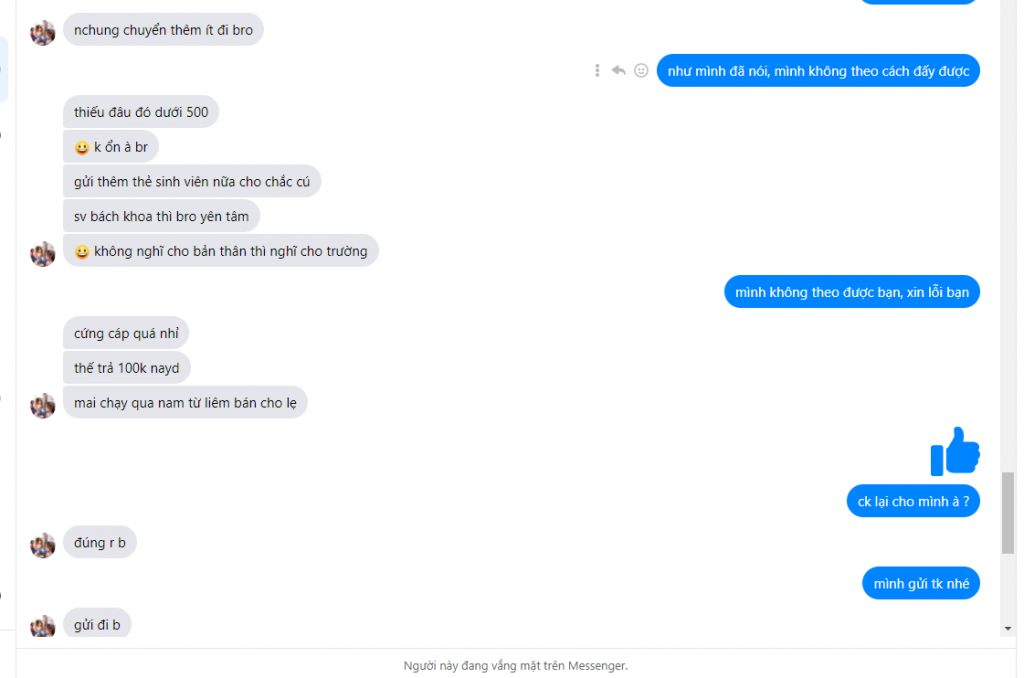Click avatar beside 'gửi đi b' message
This screenshot has width=1024, height=678.
coord(42,626)
